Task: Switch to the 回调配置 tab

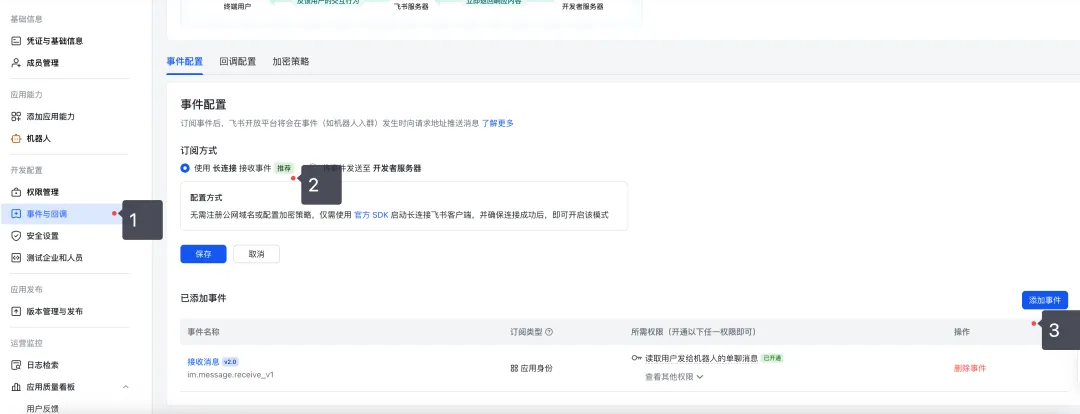Action: pos(238,61)
